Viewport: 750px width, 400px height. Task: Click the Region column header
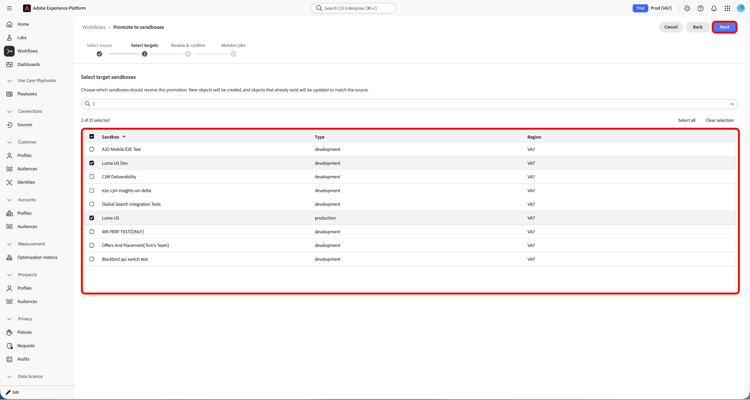click(534, 137)
